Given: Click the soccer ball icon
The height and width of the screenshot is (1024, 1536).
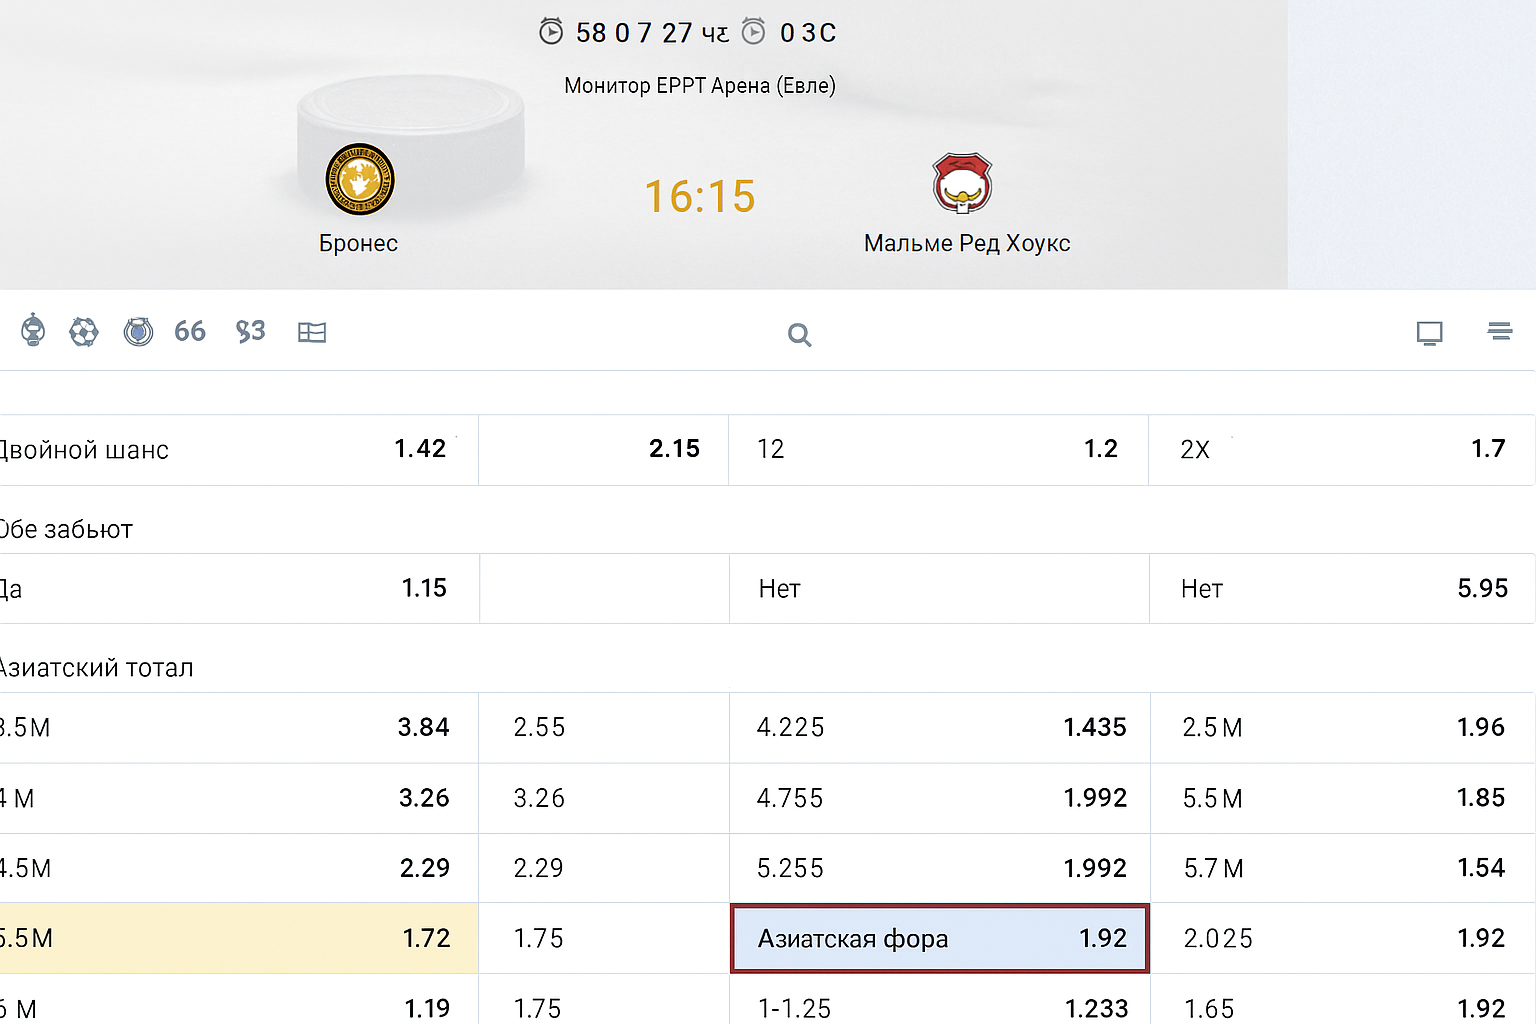Looking at the screenshot, I should coord(84,331).
